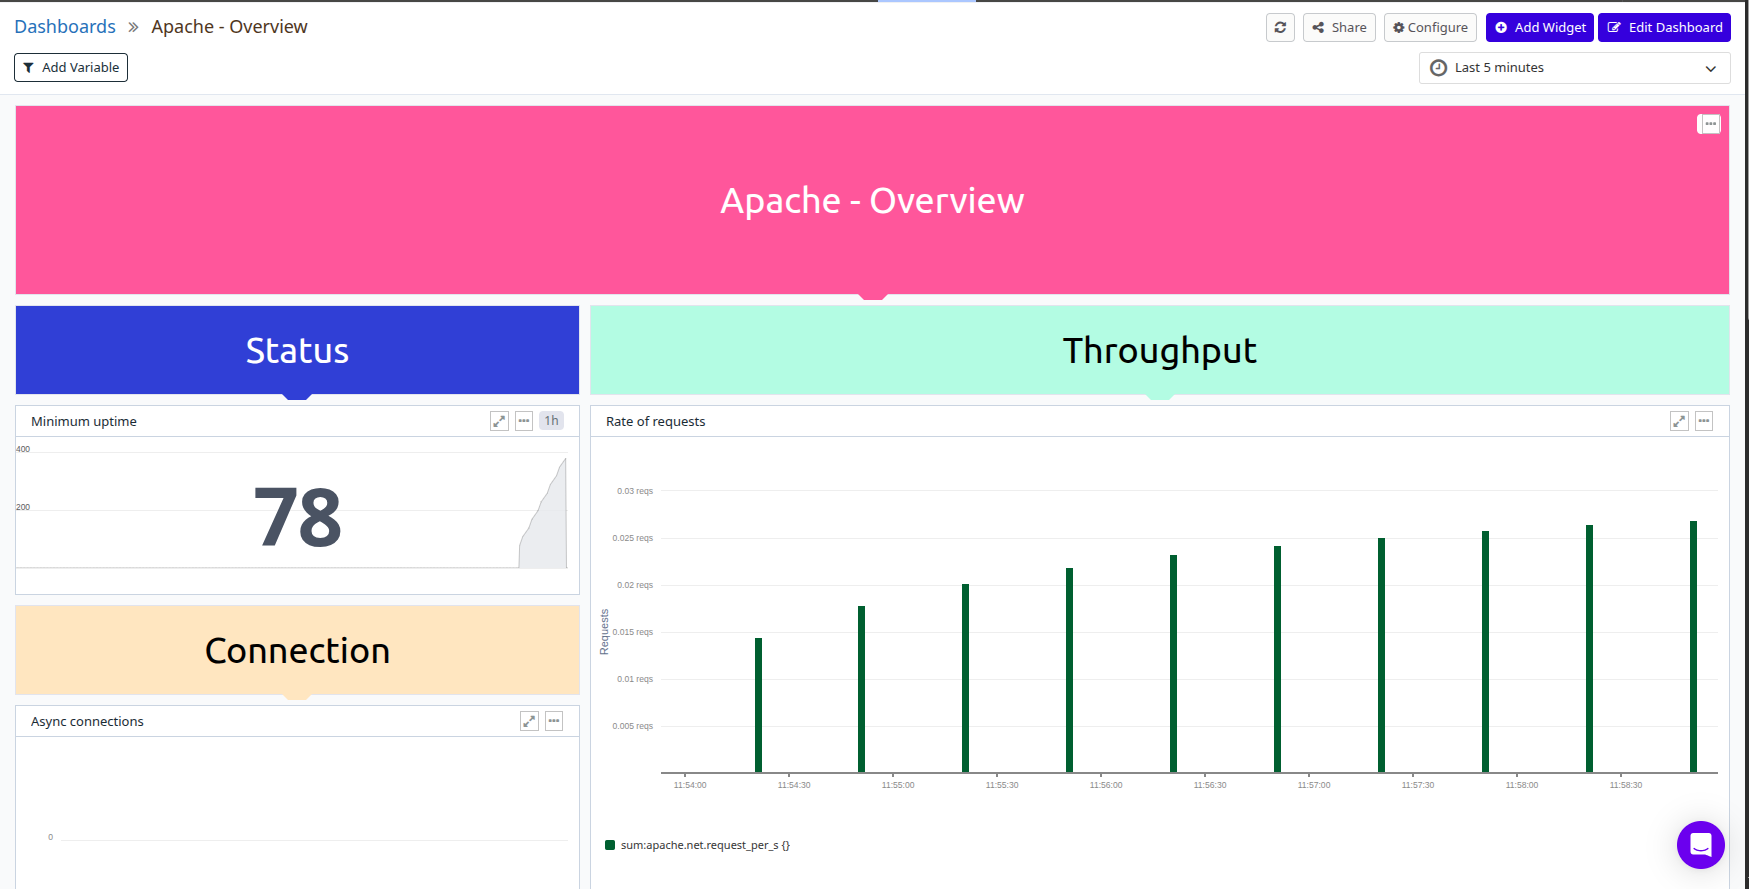Go to Dashboards breadcrumb link
1749x889 pixels.
tap(65, 27)
